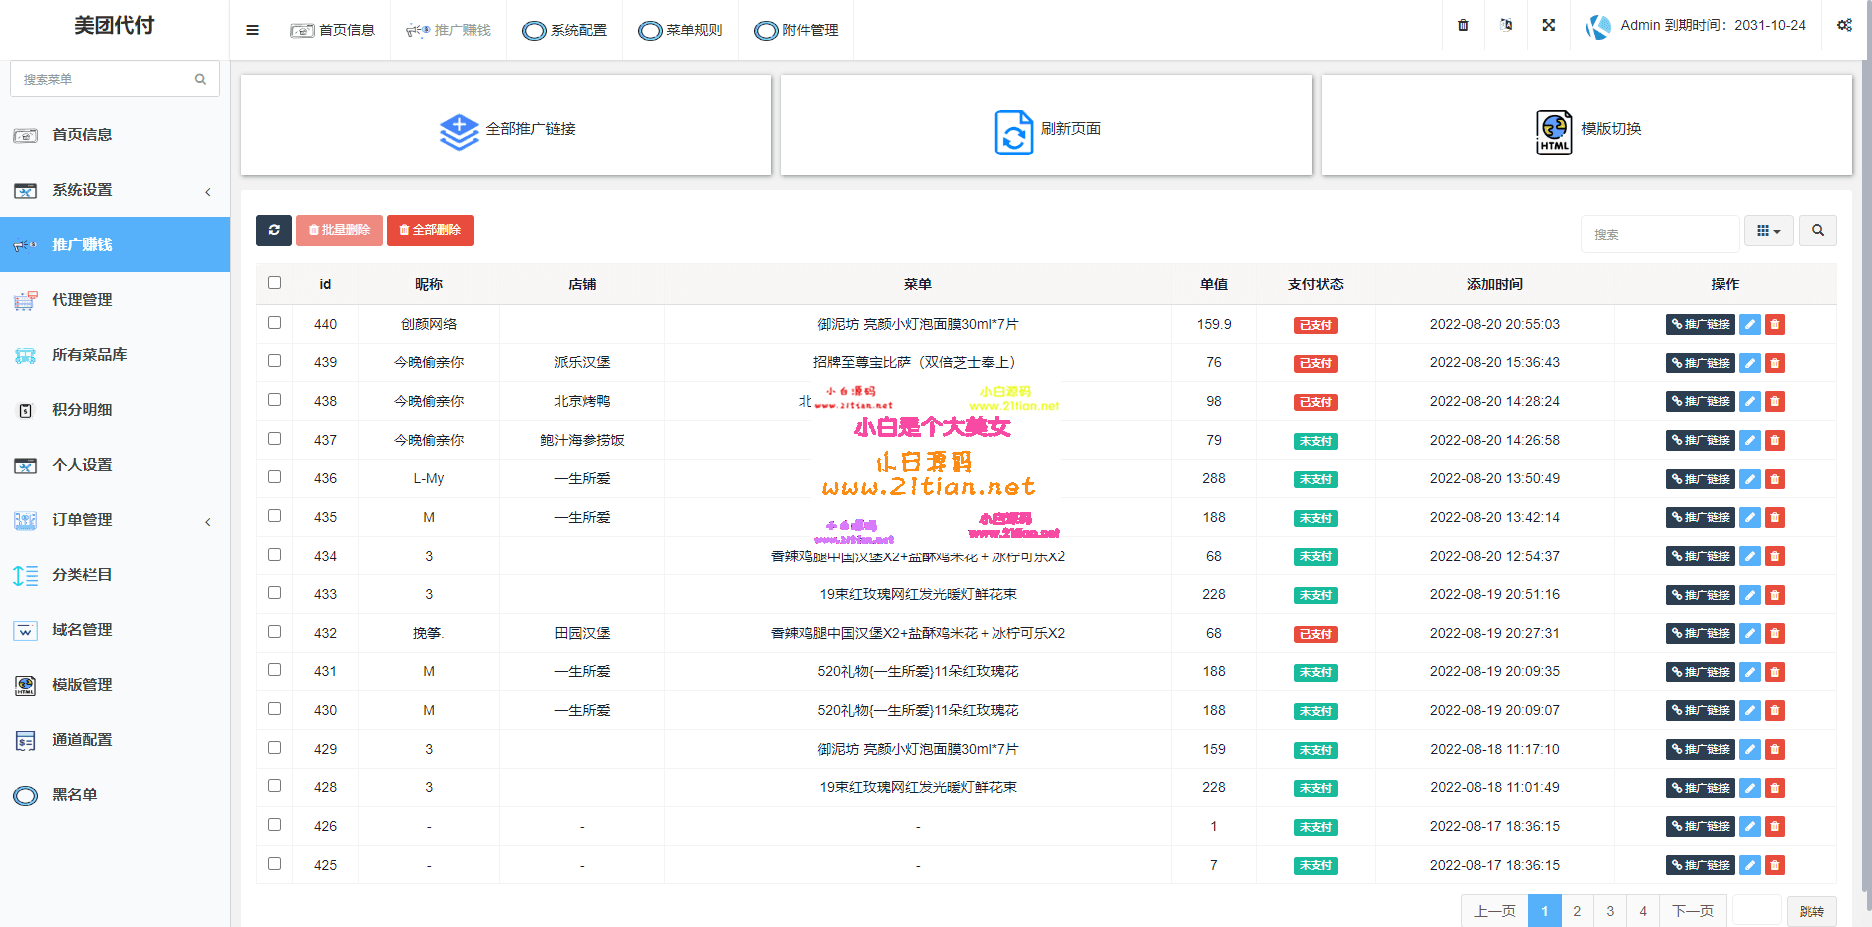This screenshot has width=1872, height=927.
Task: Click the dark refresh table button
Action: (274, 230)
